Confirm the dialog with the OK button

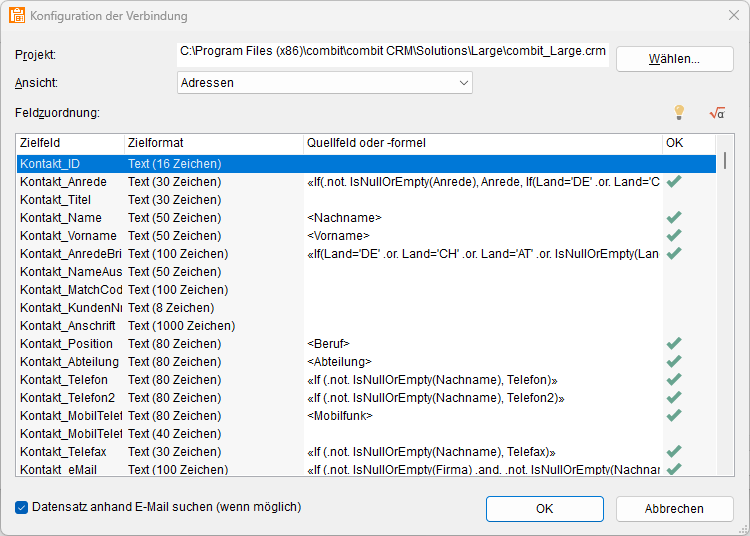(x=544, y=509)
